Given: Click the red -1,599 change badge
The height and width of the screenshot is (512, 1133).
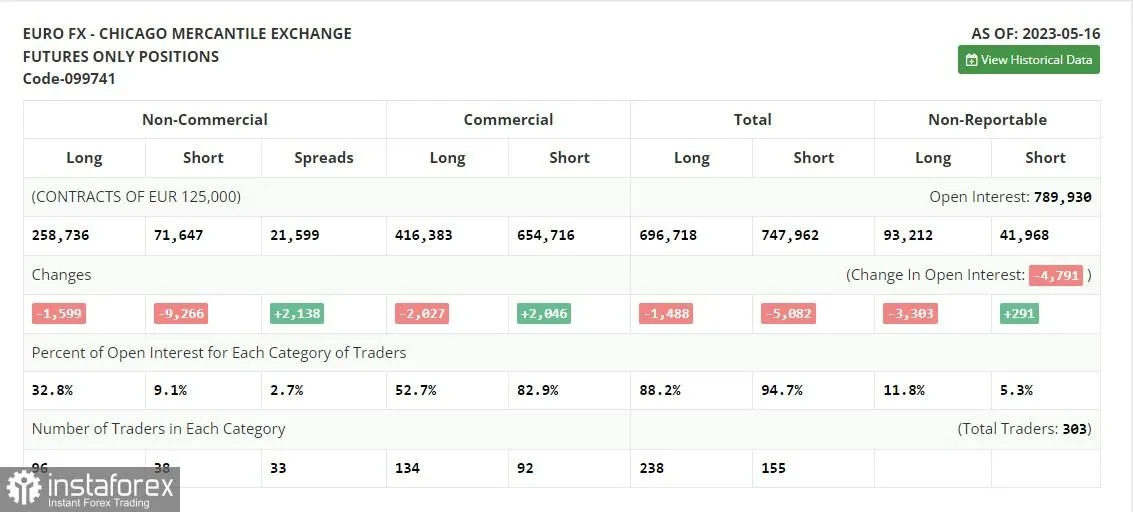Looking at the screenshot, I should 59,313.
